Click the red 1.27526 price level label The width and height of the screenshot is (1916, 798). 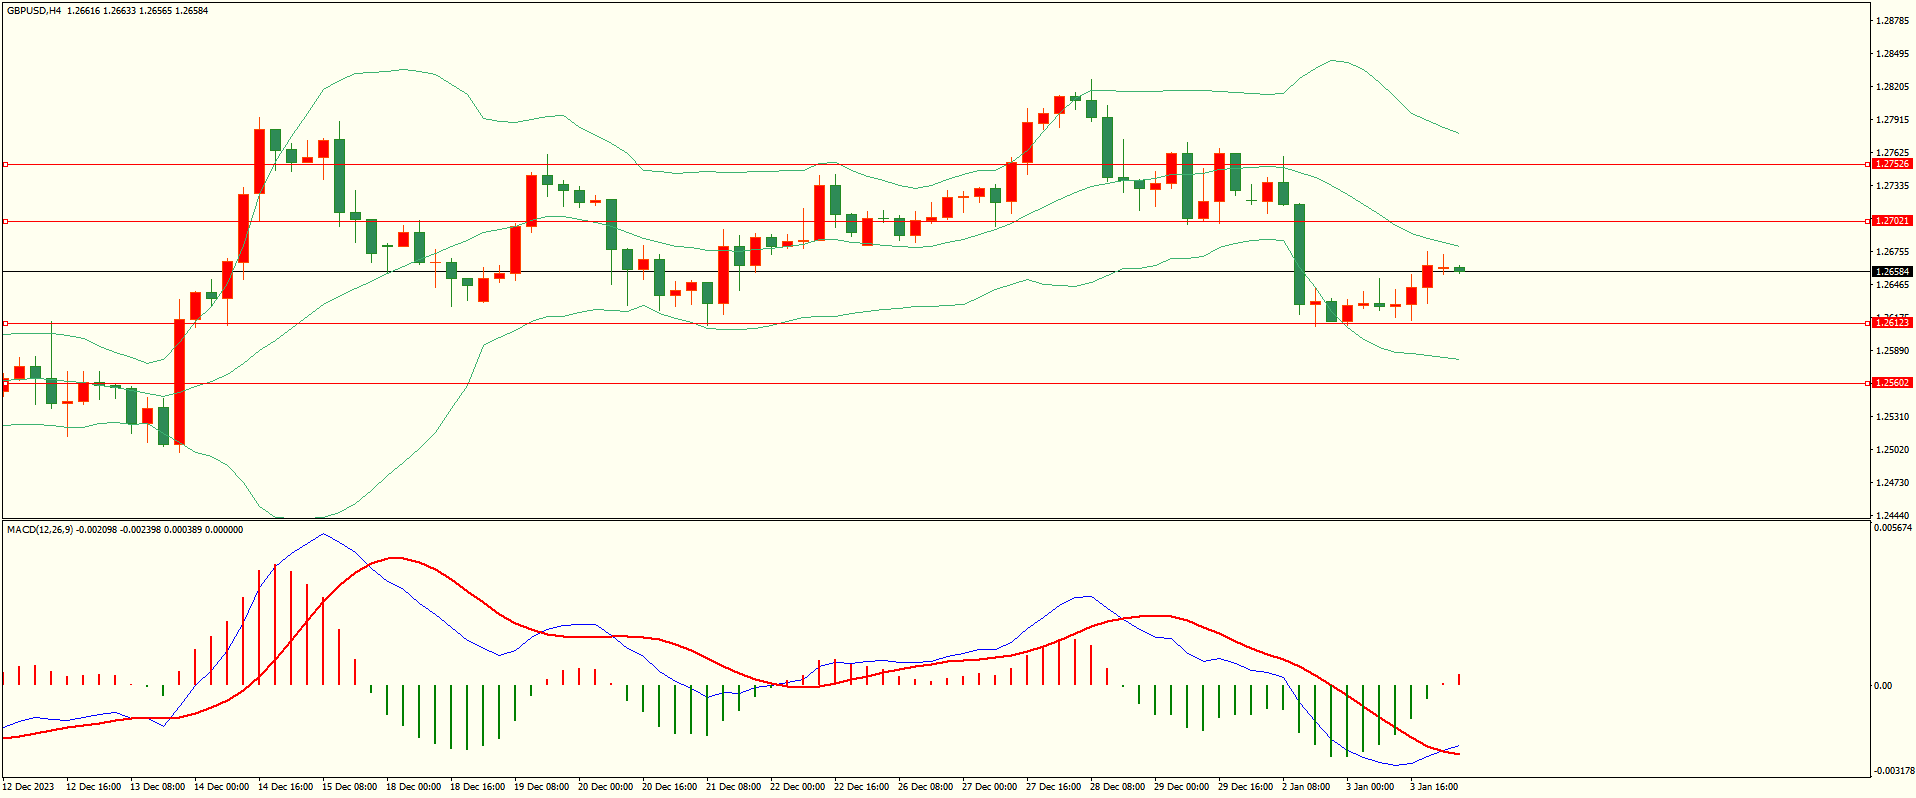(x=1891, y=164)
